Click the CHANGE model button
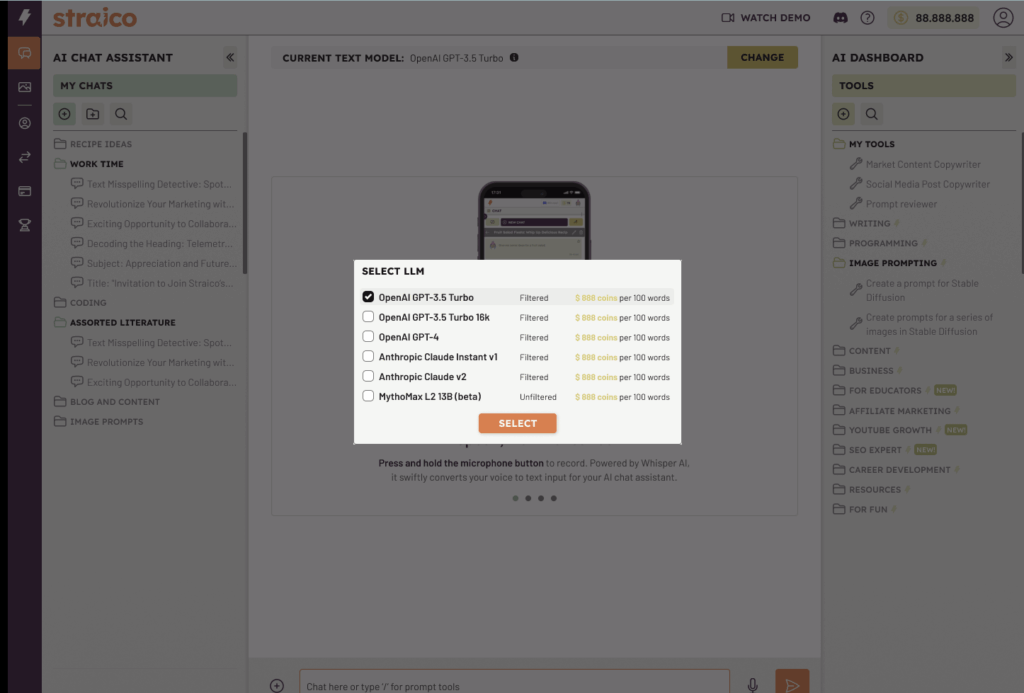 tap(762, 57)
